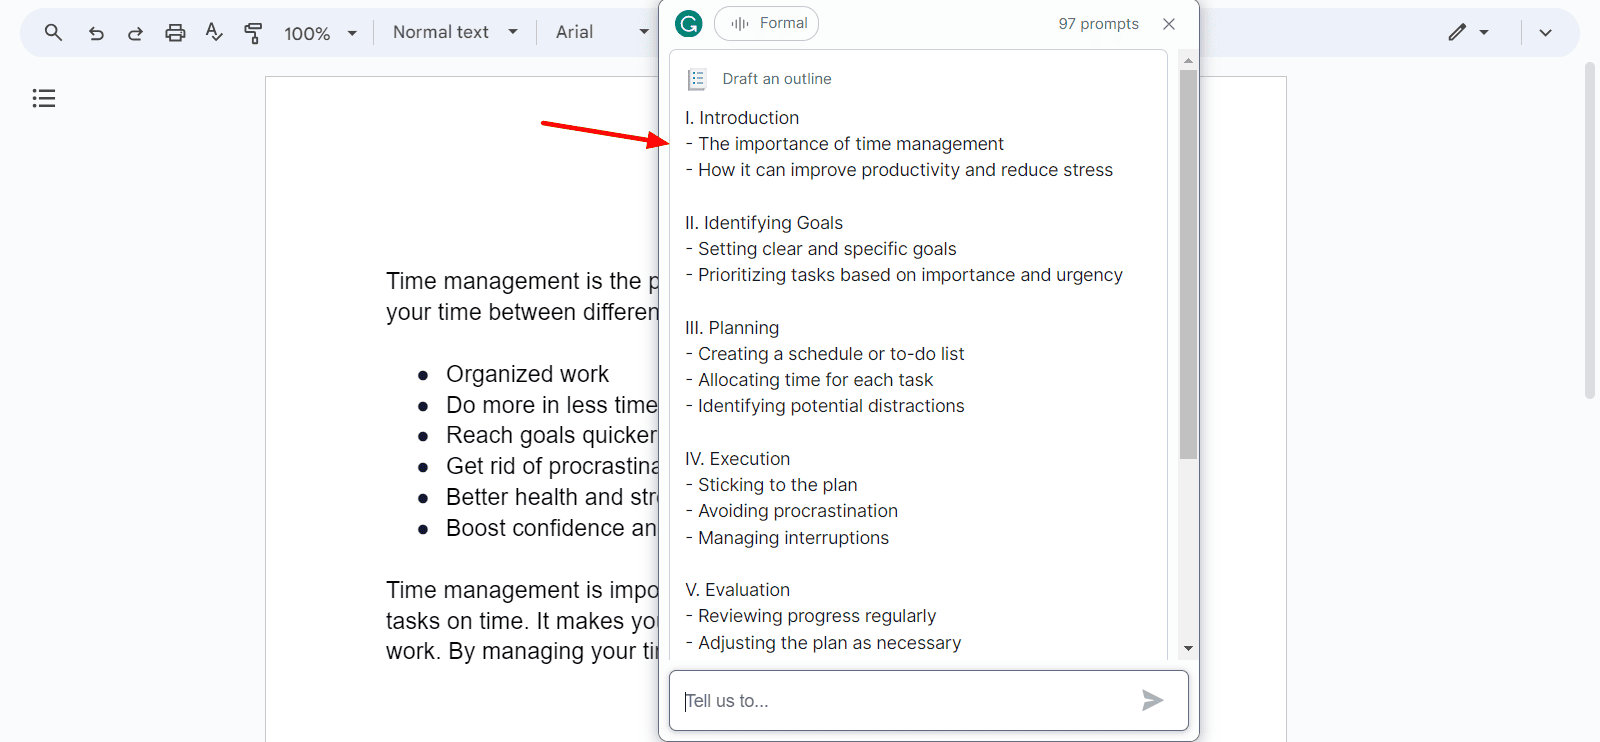The image size is (1600, 742).
Task: Select the paint format tool
Action: (x=253, y=33)
